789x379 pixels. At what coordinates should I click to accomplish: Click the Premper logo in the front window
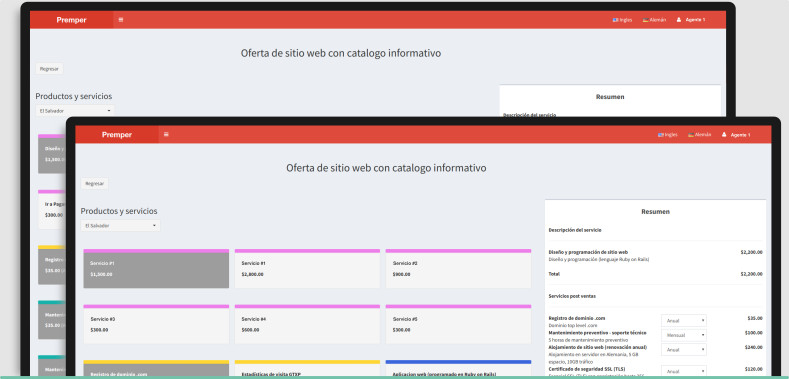[x=117, y=135]
